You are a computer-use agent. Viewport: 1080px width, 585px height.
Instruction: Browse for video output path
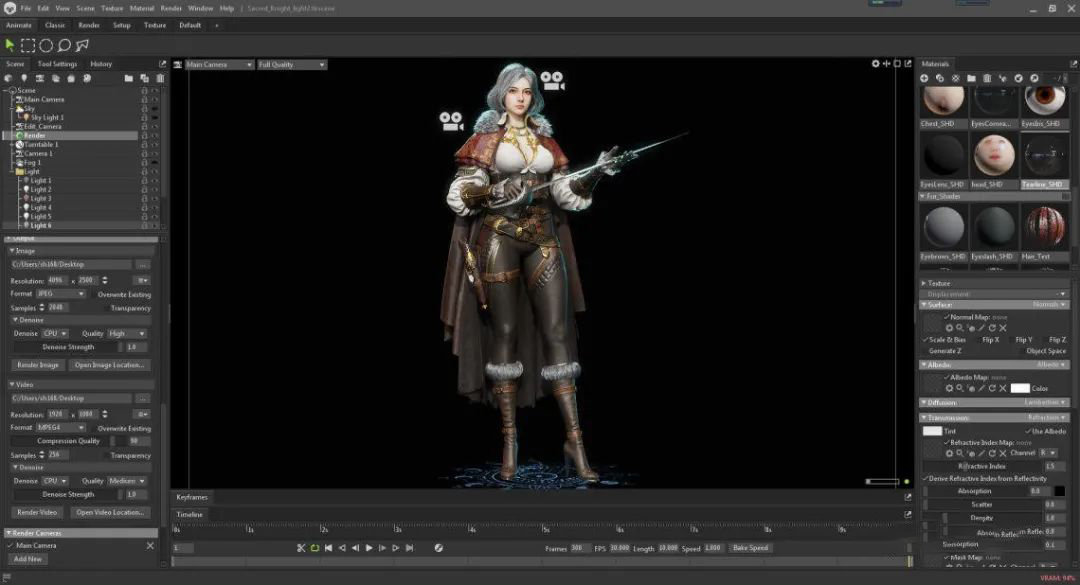point(143,398)
